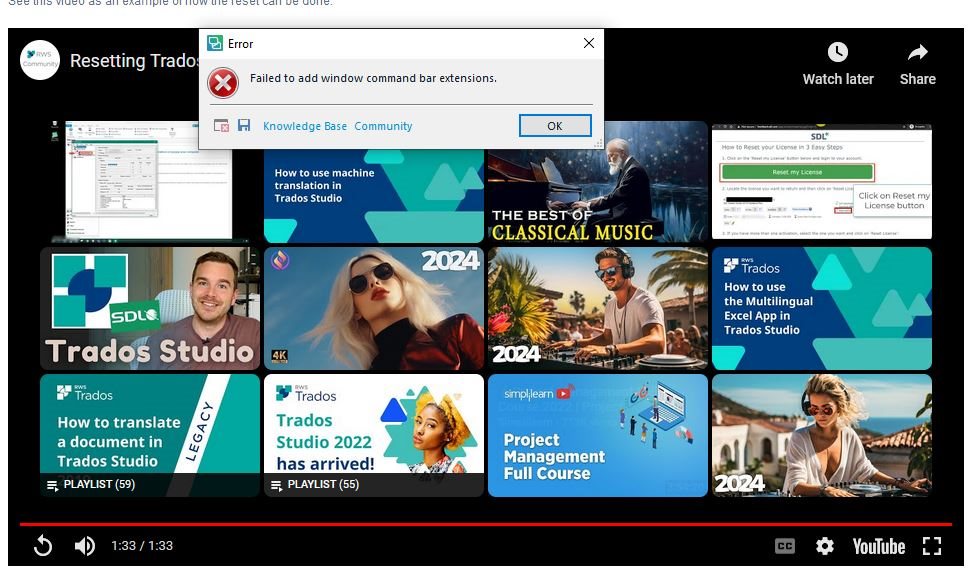Share the YouTube video
The height and width of the screenshot is (572, 968).
pyautogui.click(x=917, y=64)
